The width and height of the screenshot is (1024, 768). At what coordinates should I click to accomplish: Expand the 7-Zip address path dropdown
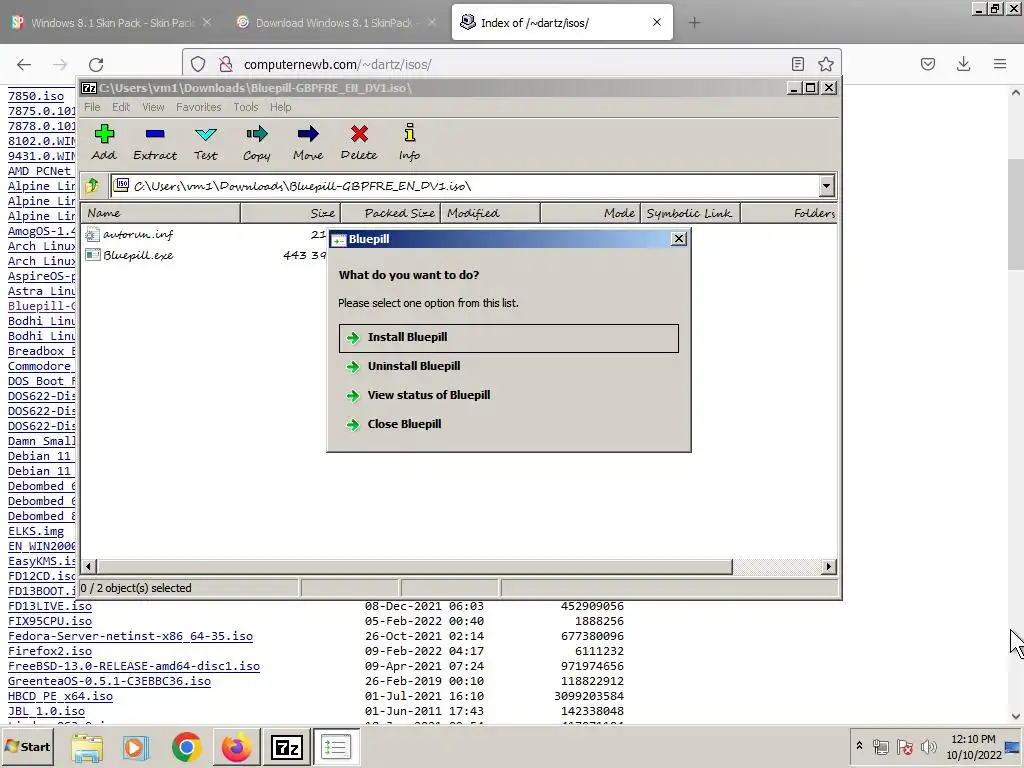(x=826, y=186)
